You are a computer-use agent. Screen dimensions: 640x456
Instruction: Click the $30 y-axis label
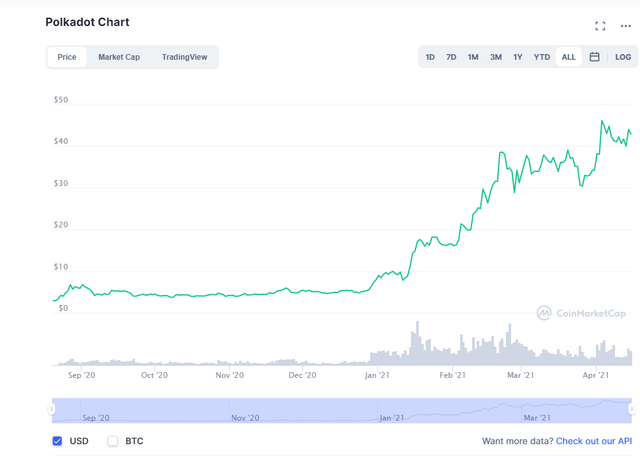61,183
